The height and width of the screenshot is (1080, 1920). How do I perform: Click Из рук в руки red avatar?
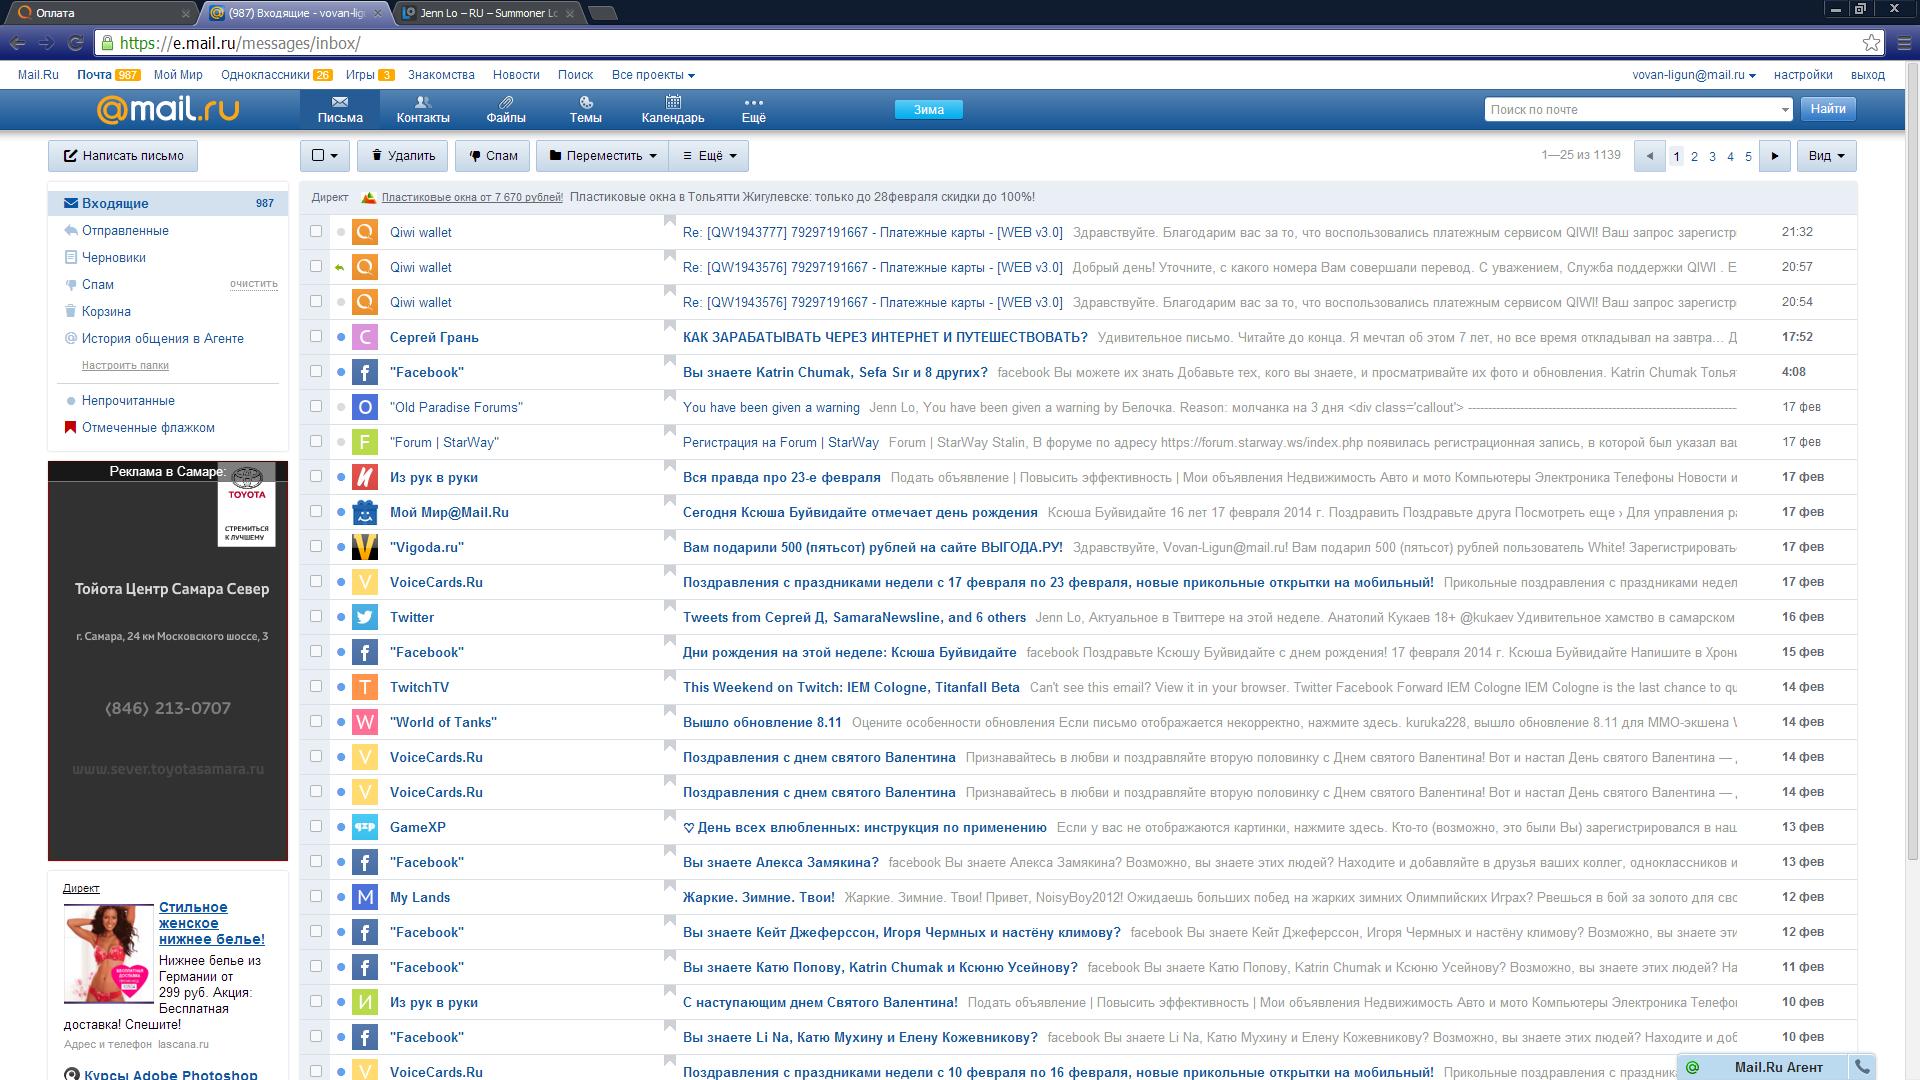tap(365, 477)
